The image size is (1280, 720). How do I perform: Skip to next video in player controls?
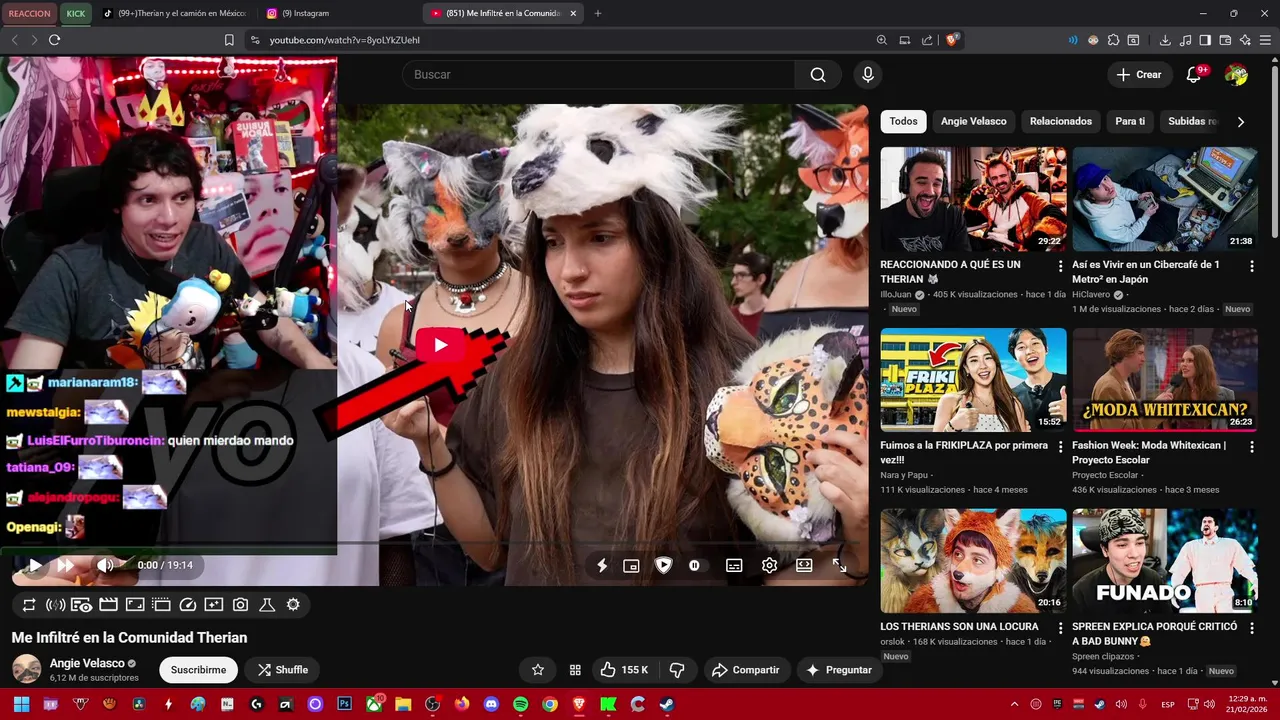pyautogui.click(x=66, y=565)
